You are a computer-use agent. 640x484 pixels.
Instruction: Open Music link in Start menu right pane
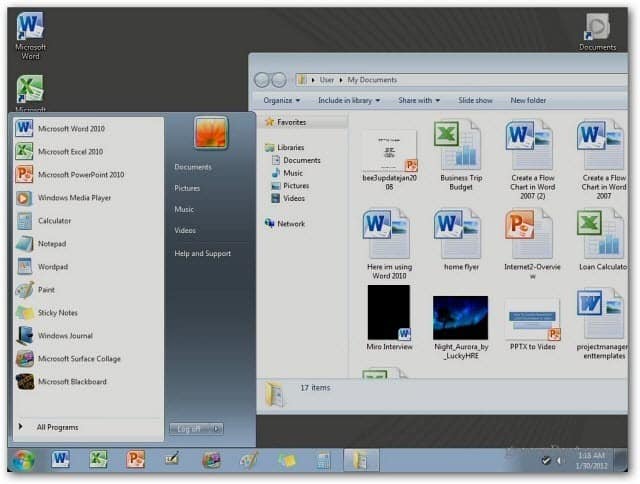184,209
